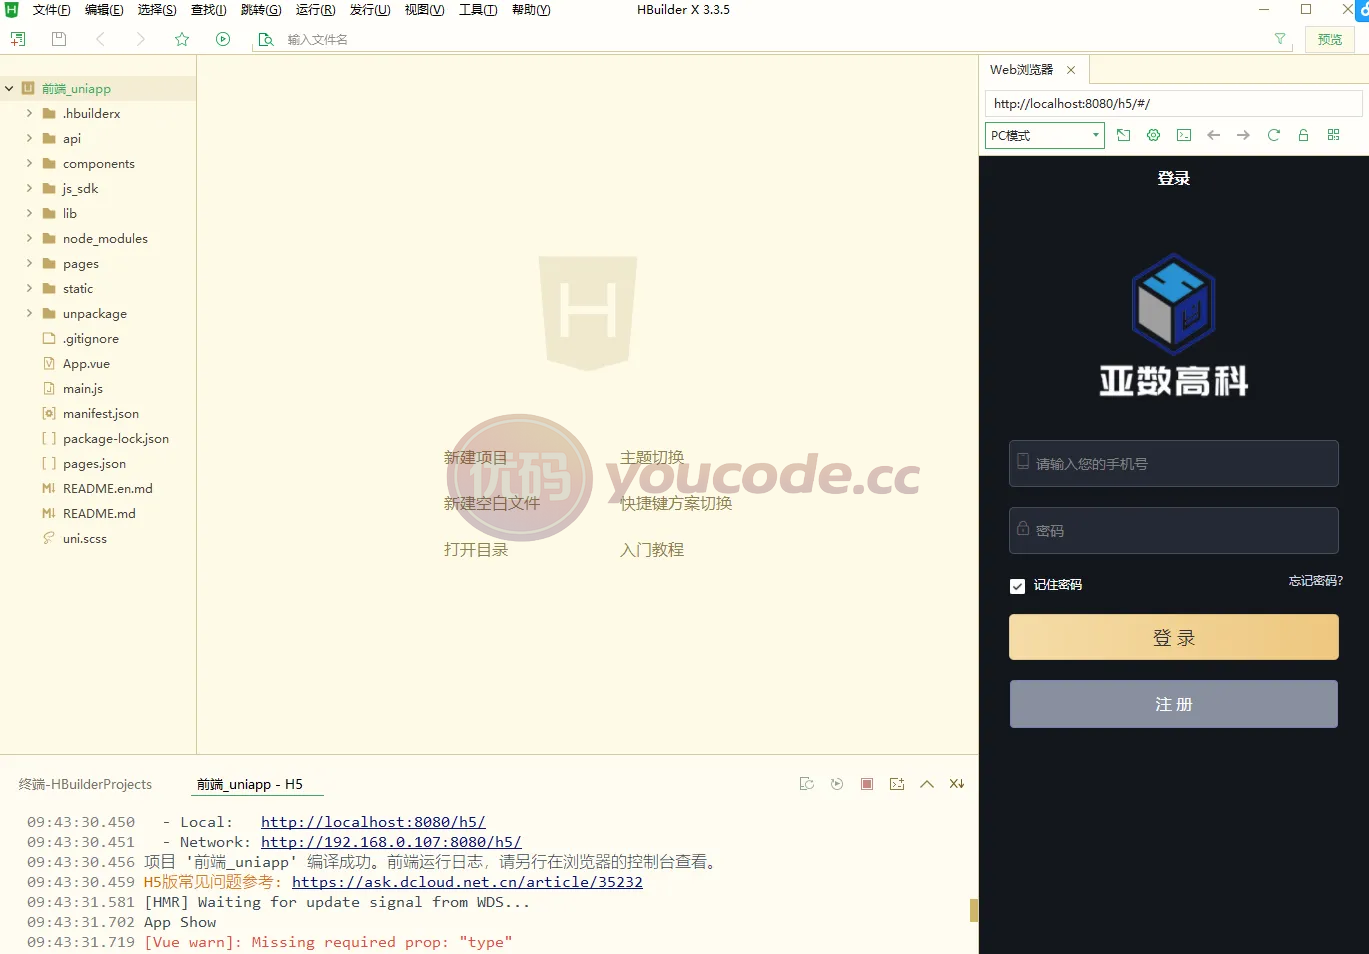Open the PC模式 device mode dropdown

tap(1045, 135)
